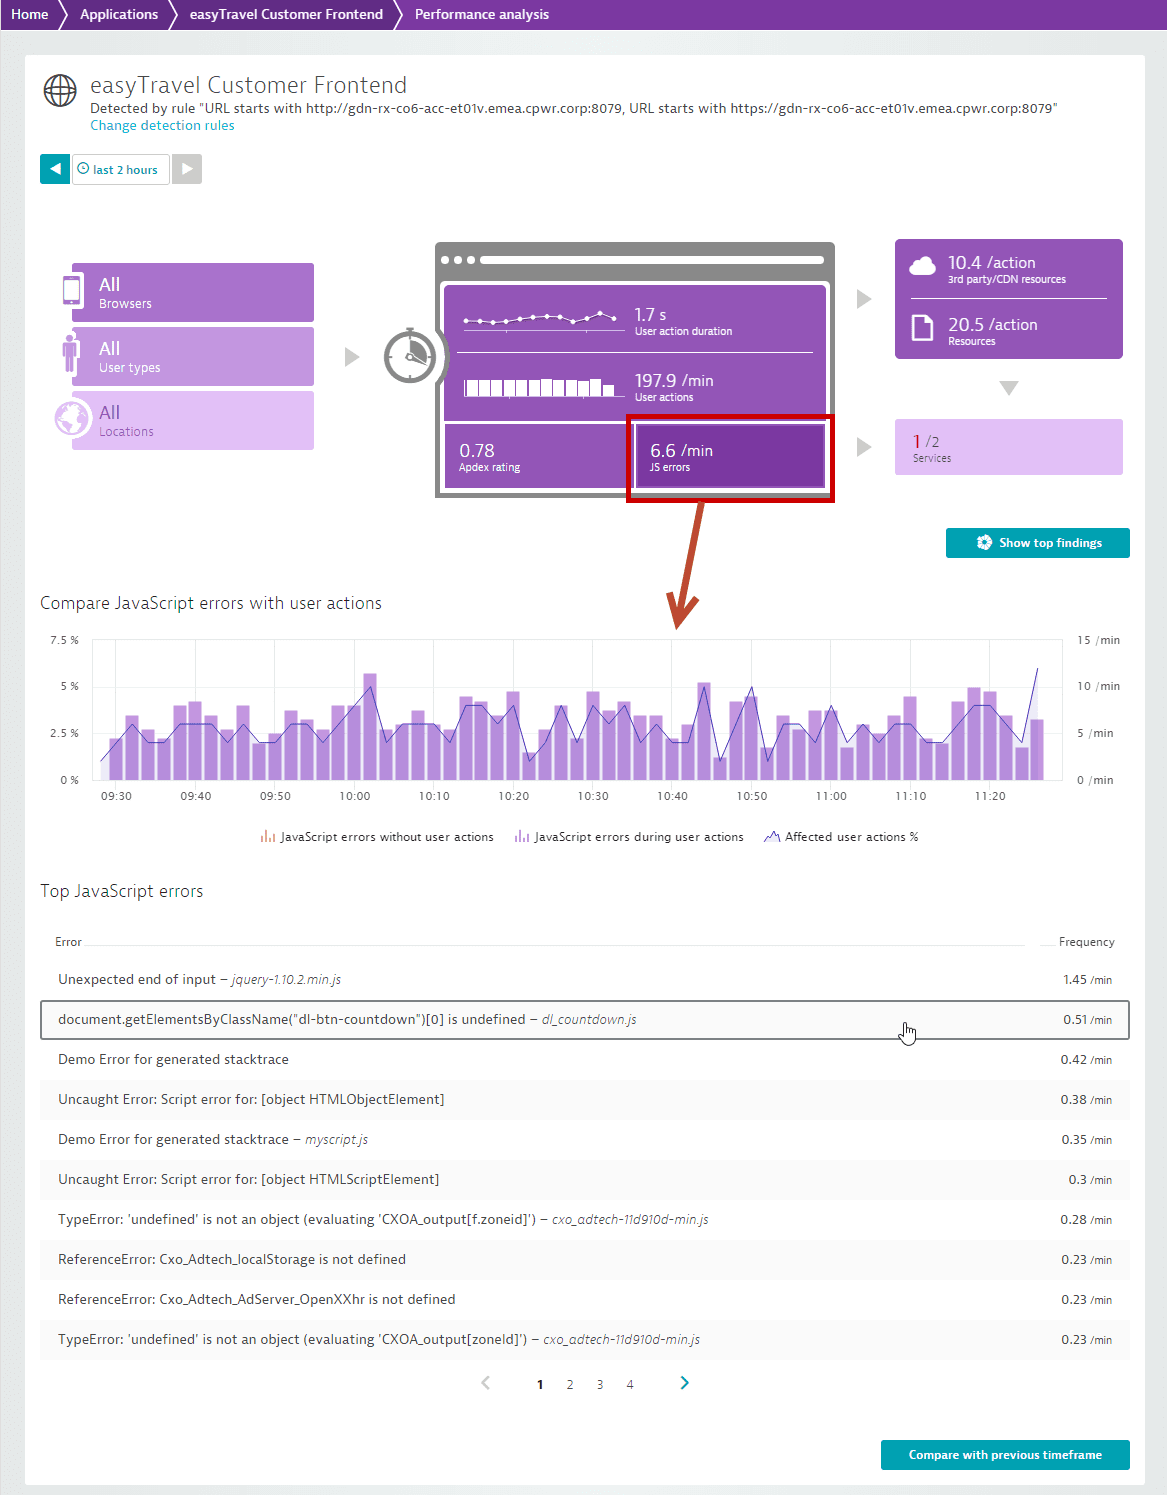Click the document Resources icon
Screen dimensions: 1167x1495
click(922, 328)
